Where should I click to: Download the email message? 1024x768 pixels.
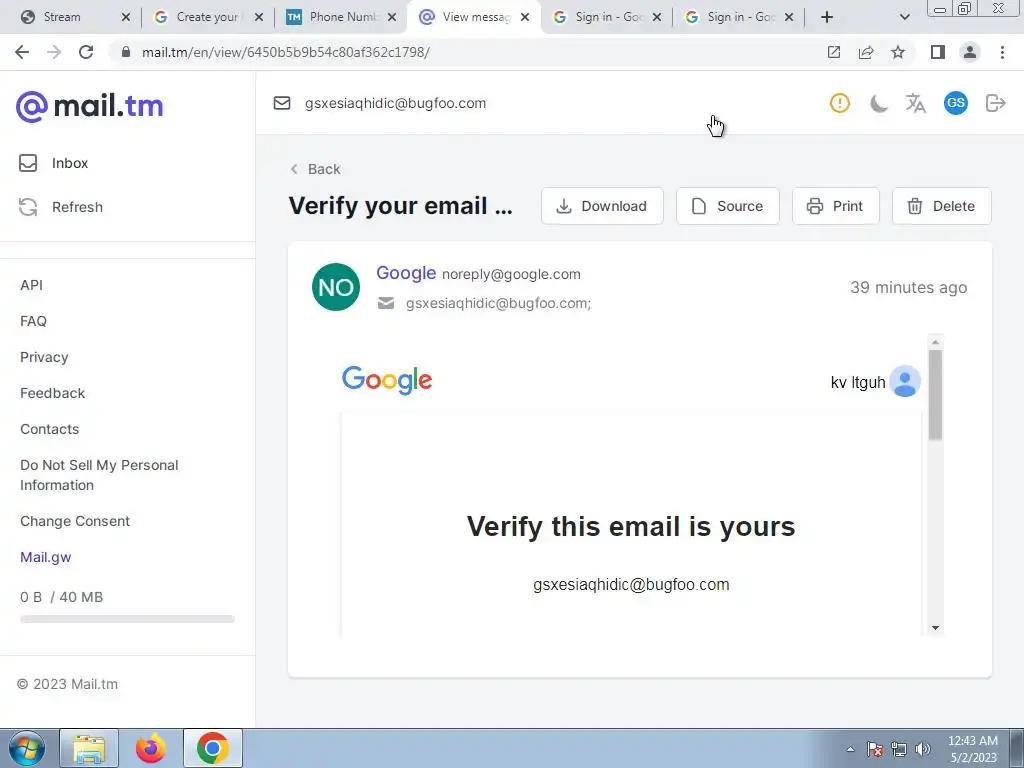[602, 206]
